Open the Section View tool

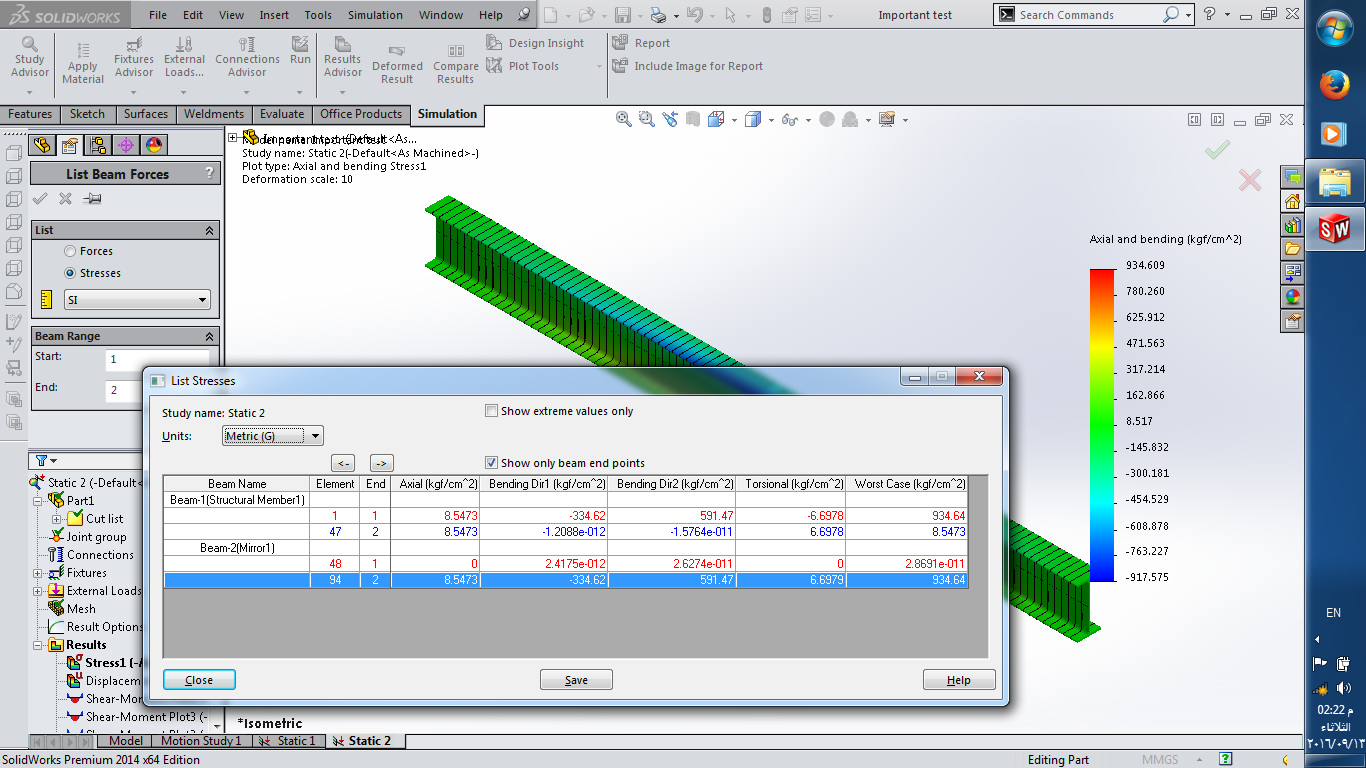coord(693,119)
